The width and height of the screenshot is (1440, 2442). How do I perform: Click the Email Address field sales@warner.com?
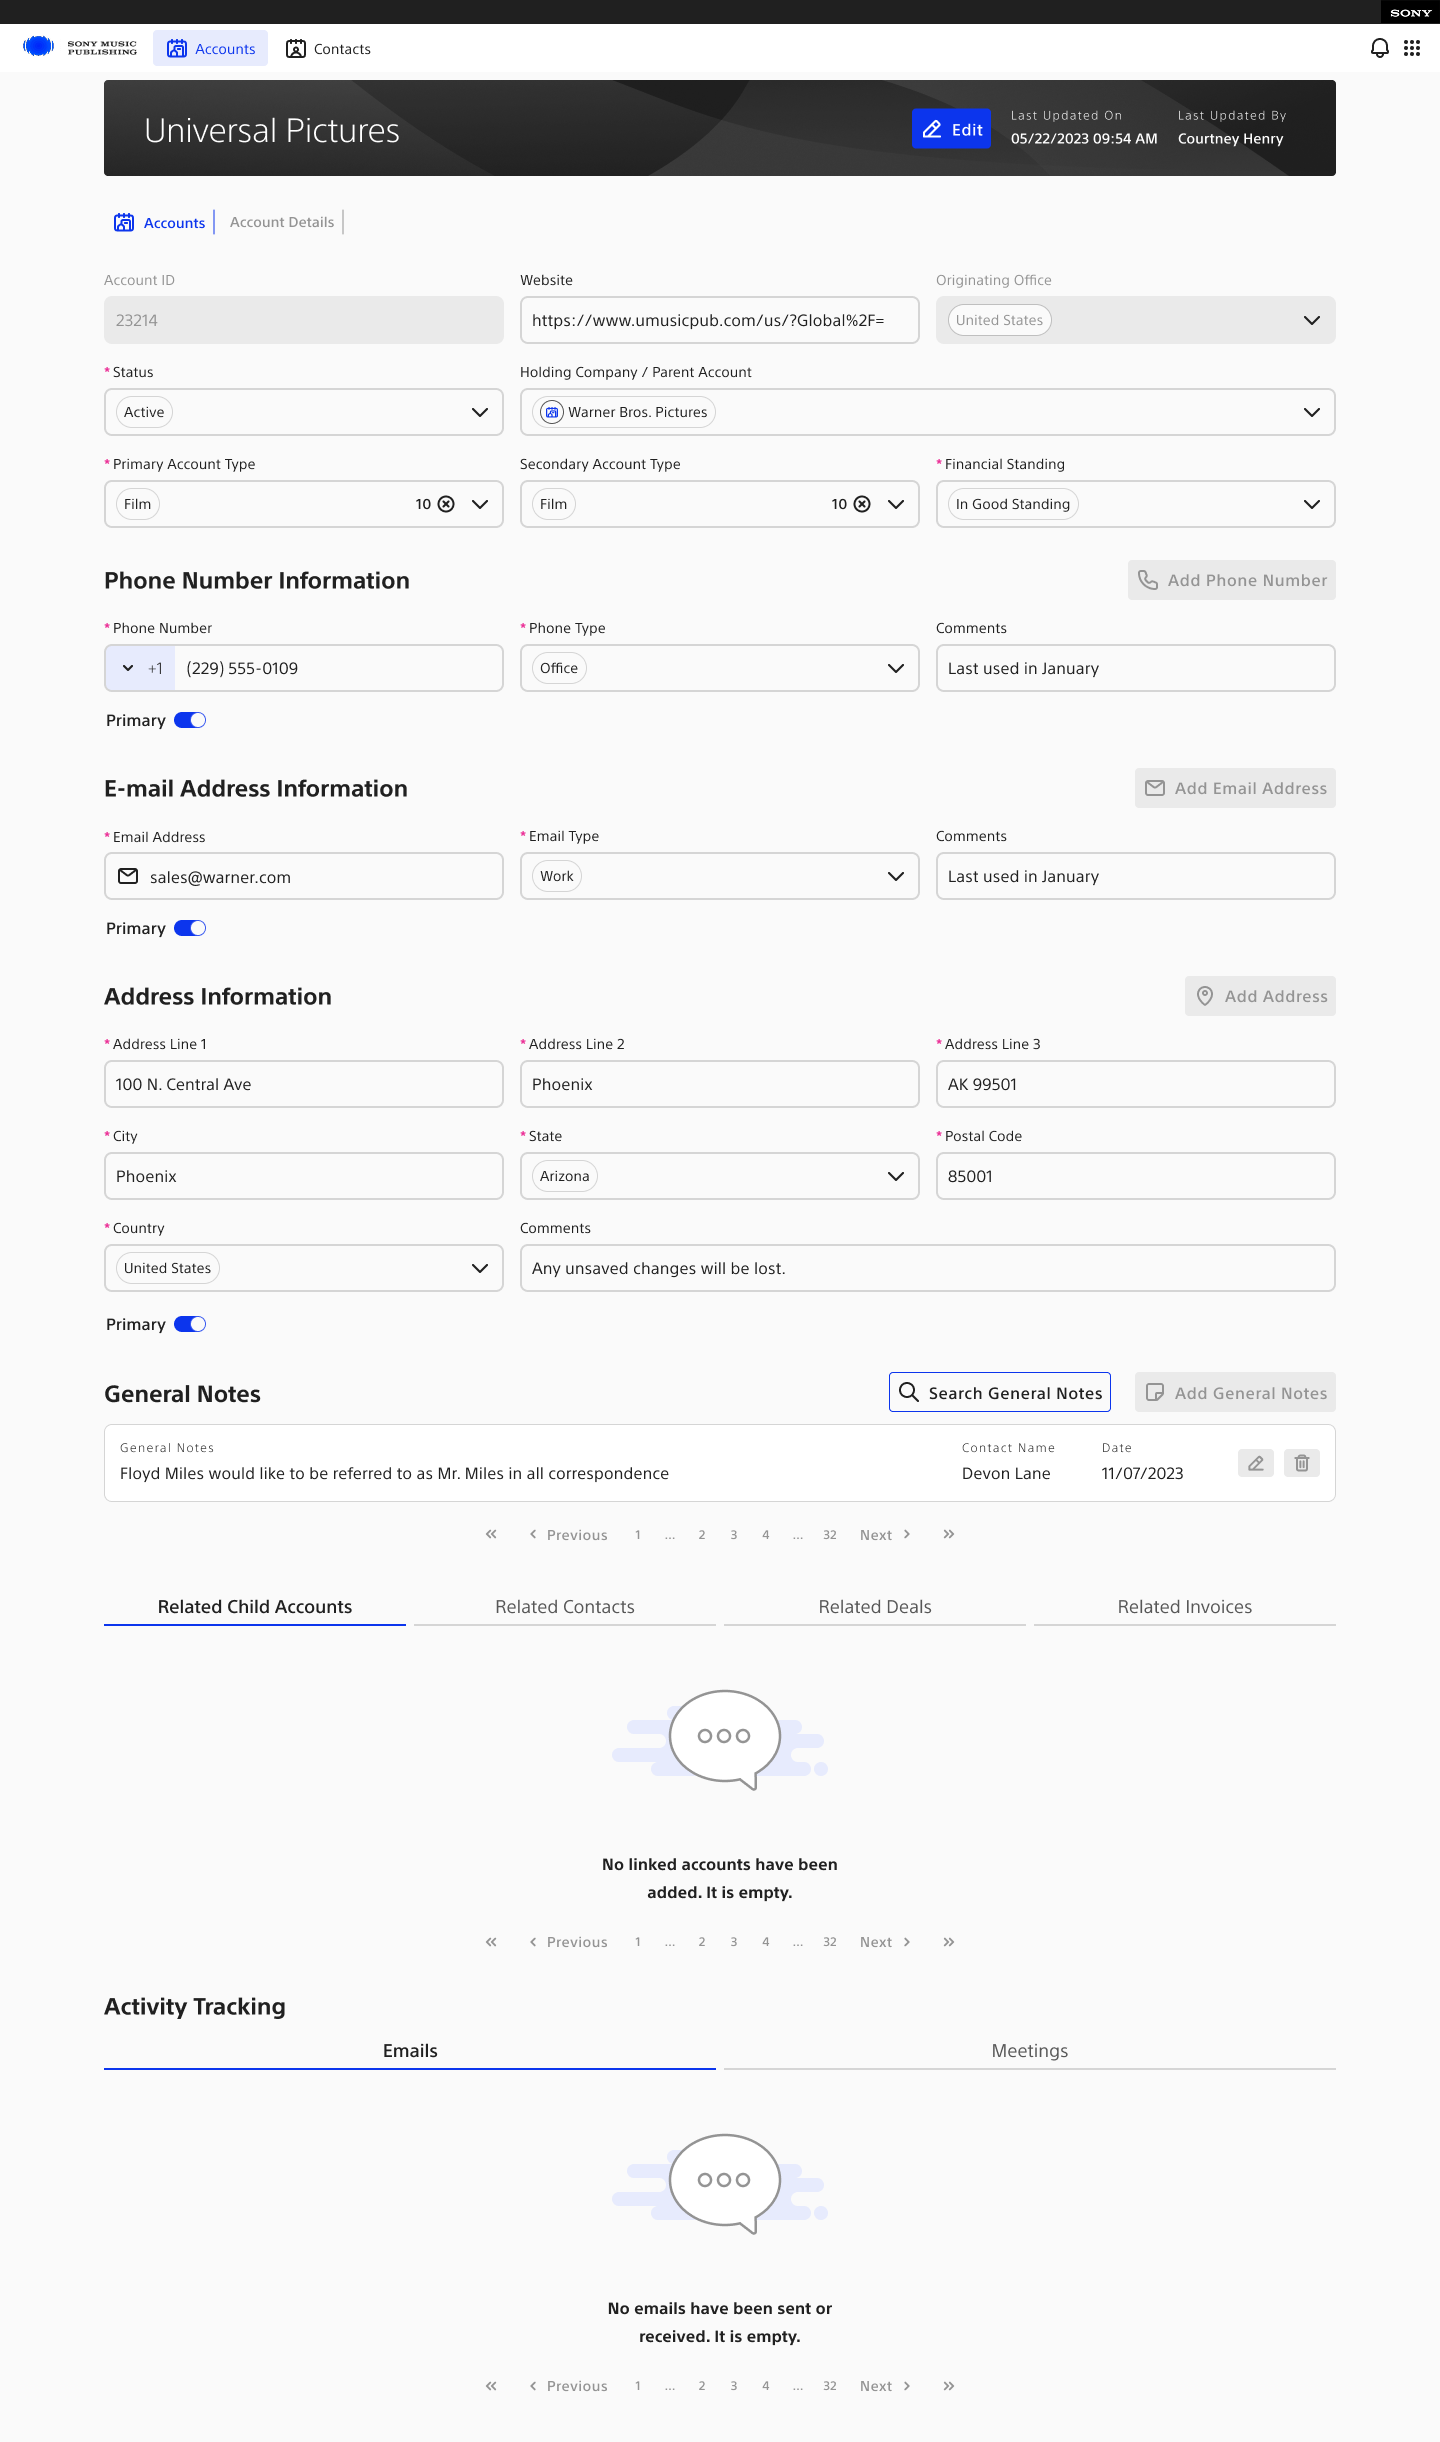(x=304, y=876)
